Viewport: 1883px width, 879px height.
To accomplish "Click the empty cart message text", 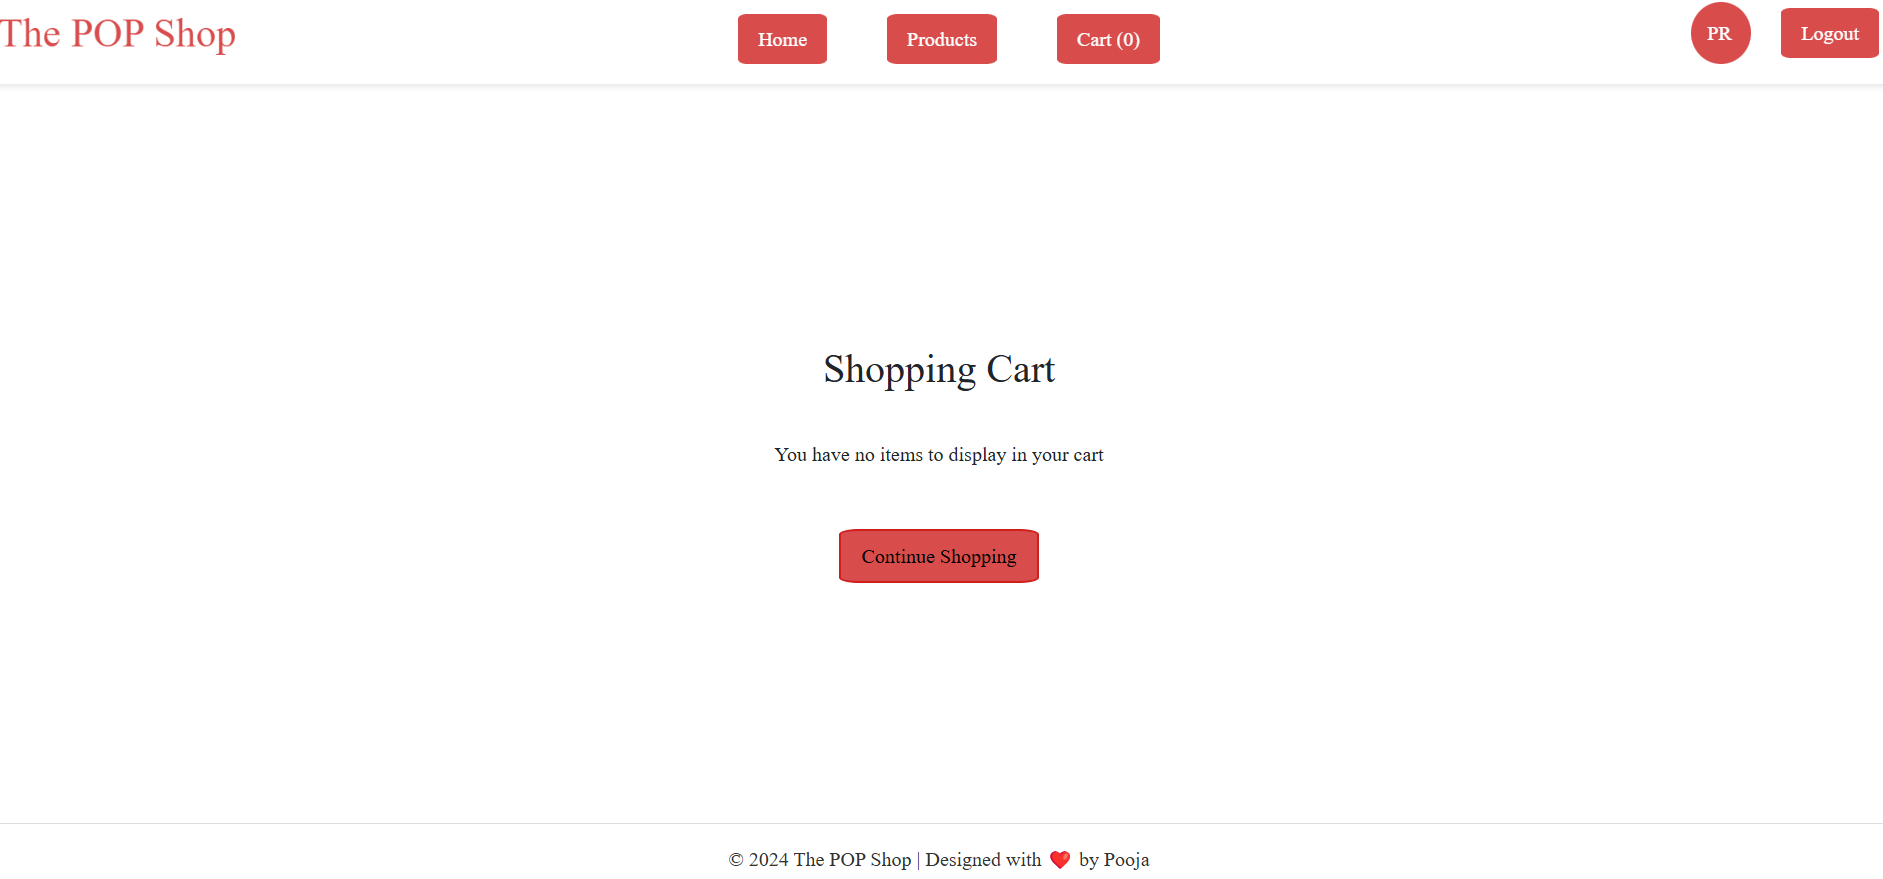I will click(x=939, y=455).
